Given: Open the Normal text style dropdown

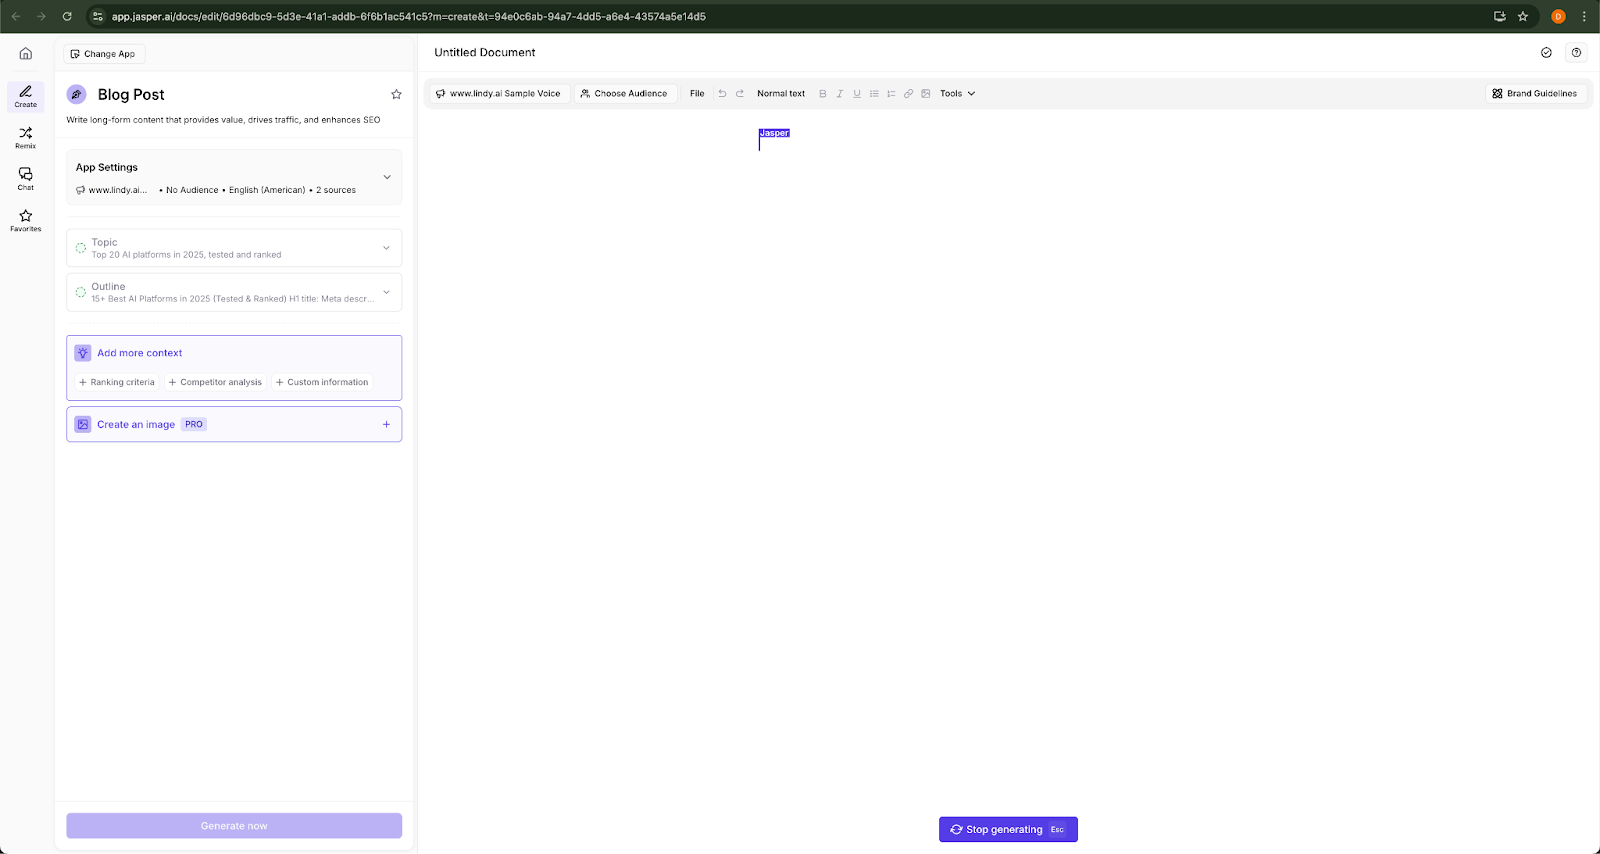Looking at the screenshot, I should pyautogui.click(x=781, y=93).
